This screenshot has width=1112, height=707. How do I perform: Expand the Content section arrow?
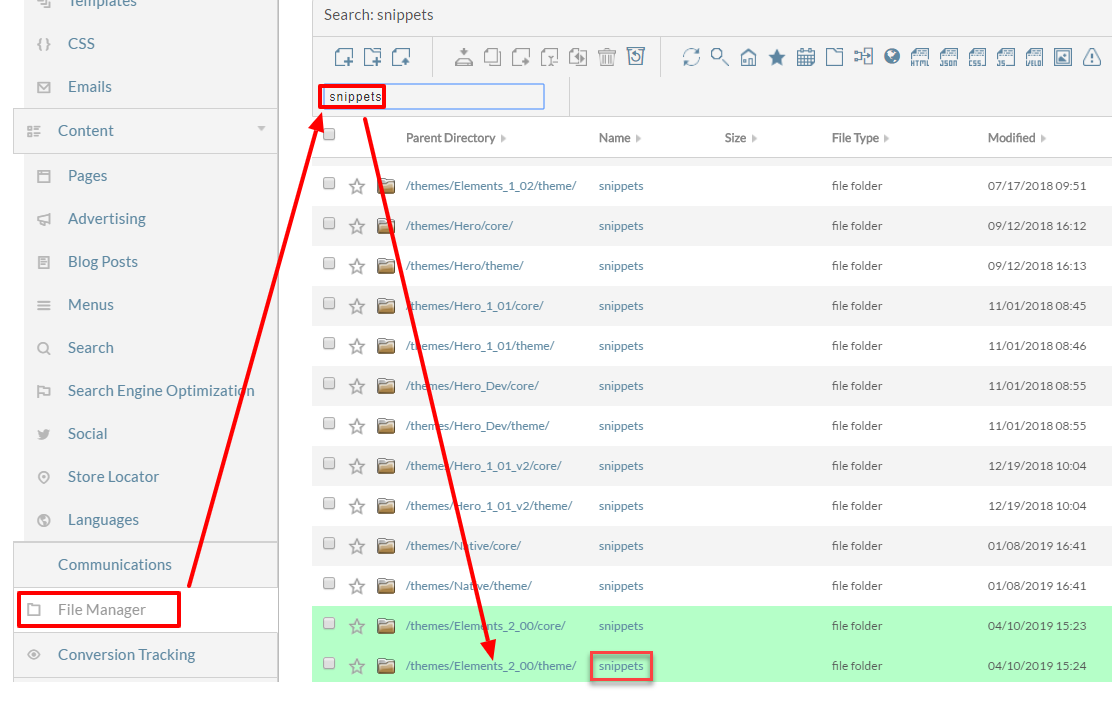click(x=261, y=129)
